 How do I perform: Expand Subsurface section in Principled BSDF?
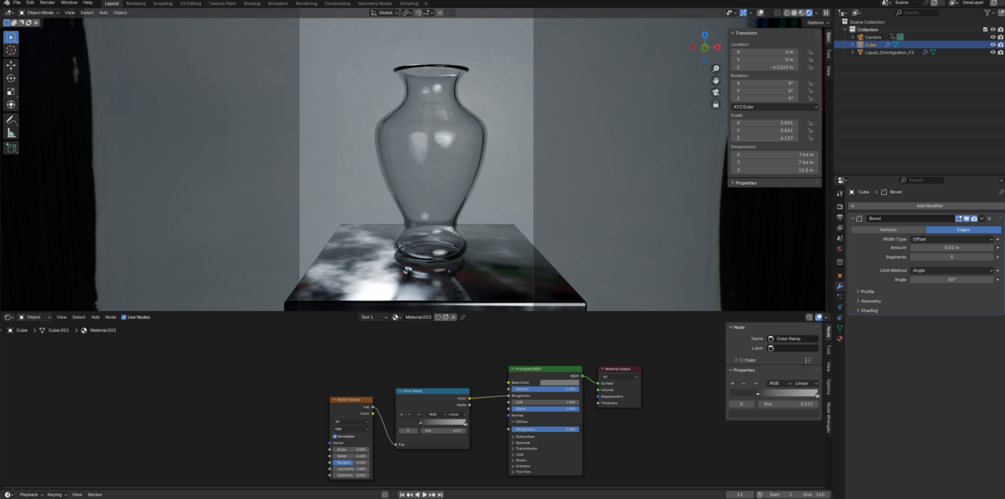(526, 437)
